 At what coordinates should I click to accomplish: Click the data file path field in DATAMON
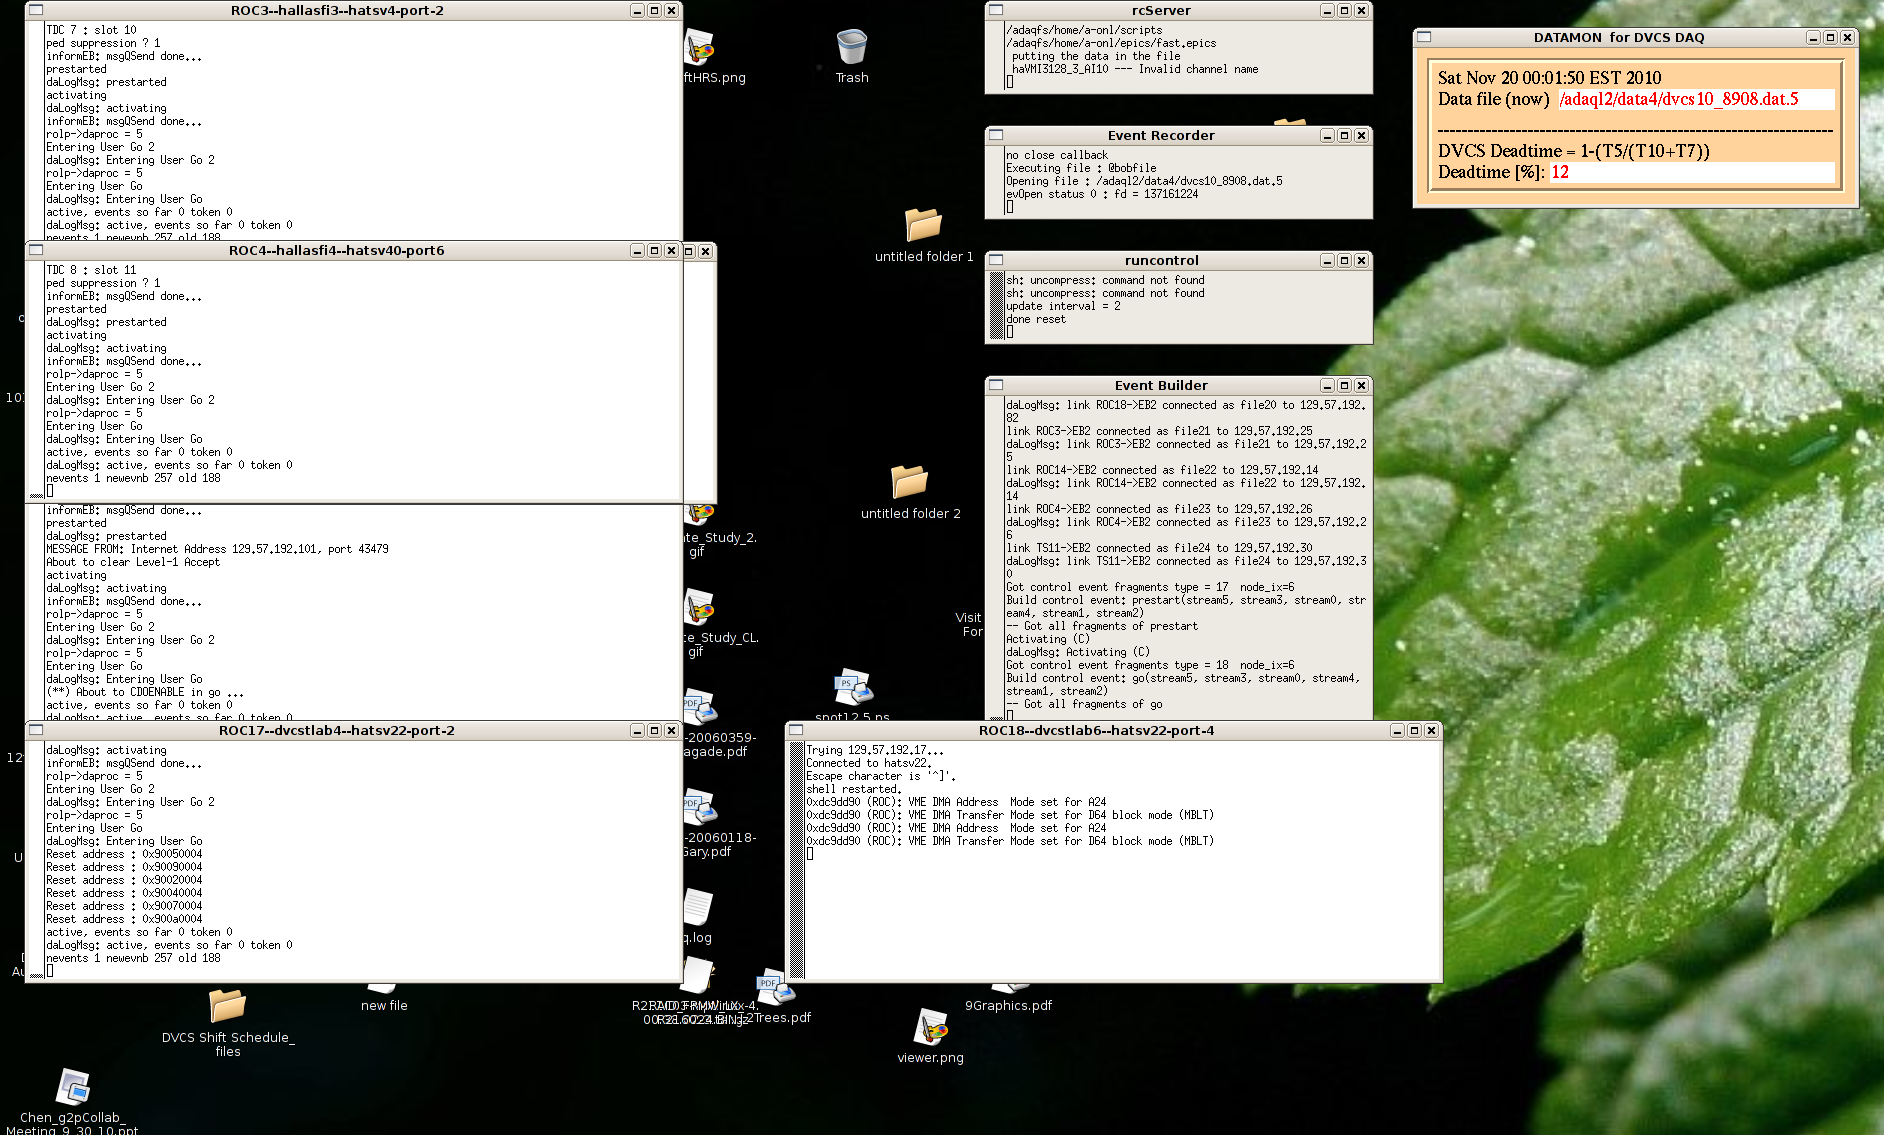tap(1696, 99)
